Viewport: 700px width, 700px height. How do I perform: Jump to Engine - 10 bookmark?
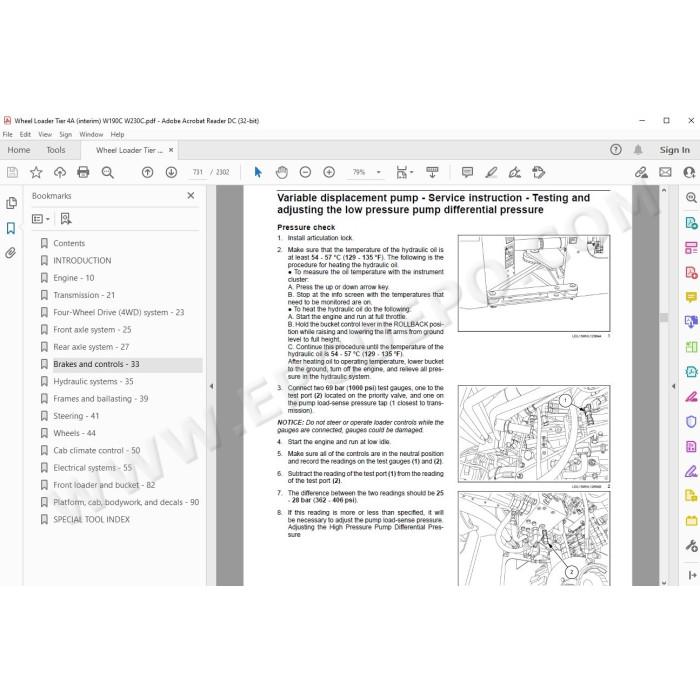[74, 278]
